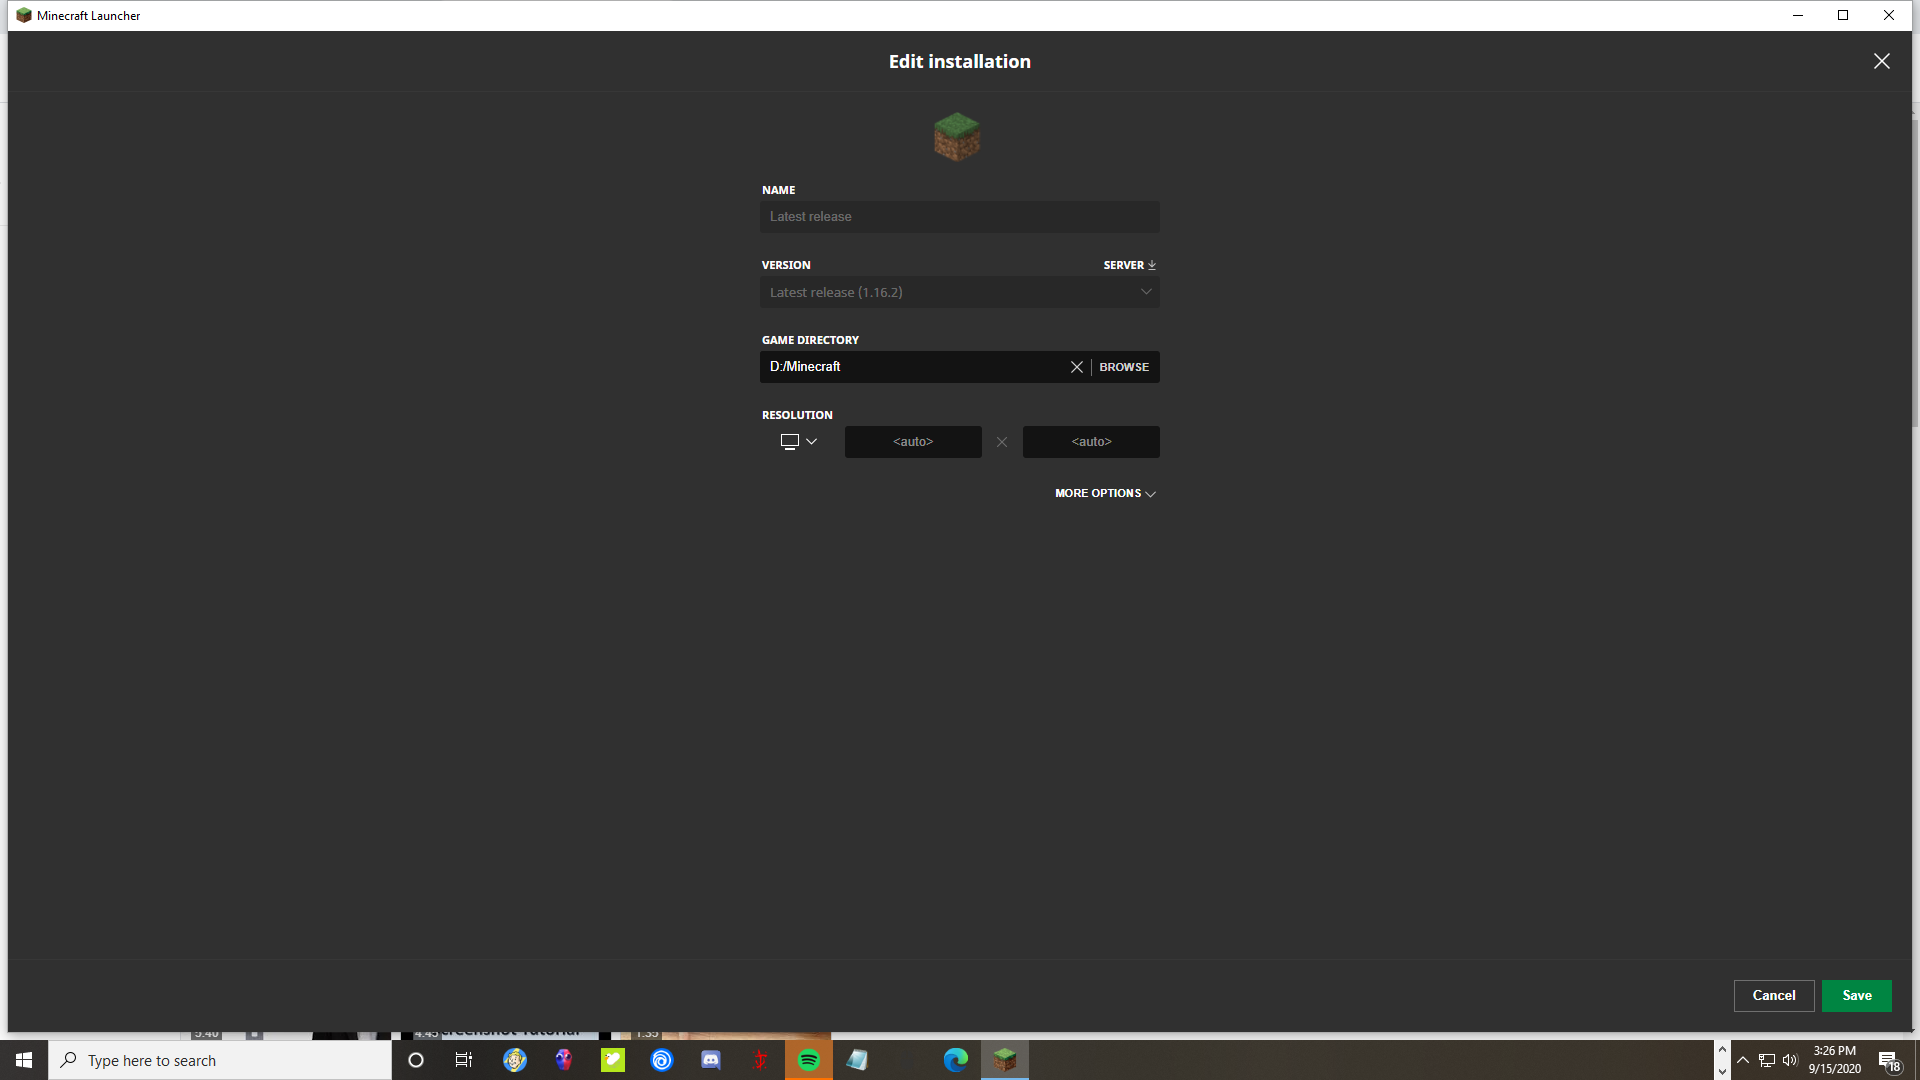The width and height of the screenshot is (1920, 1080).
Task: Open Task View on the taskbar
Action: pos(464,1060)
